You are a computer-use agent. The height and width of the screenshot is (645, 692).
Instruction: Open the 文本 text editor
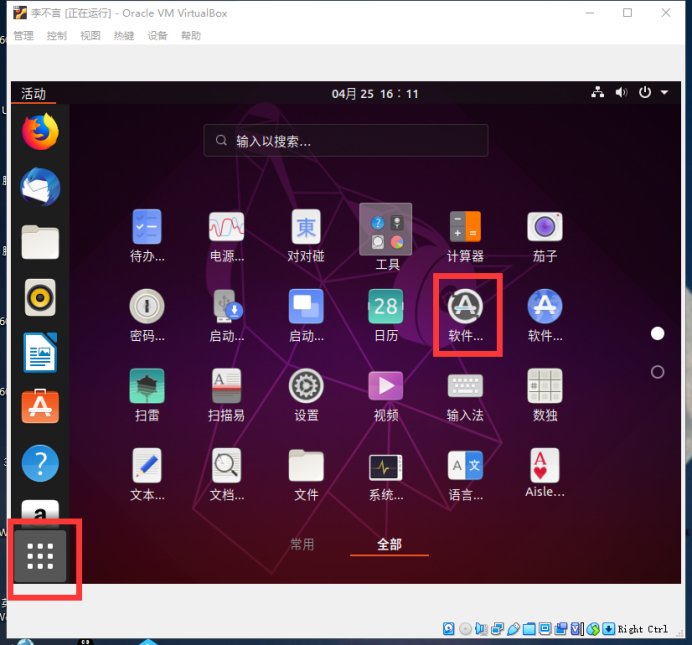point(147,475)
